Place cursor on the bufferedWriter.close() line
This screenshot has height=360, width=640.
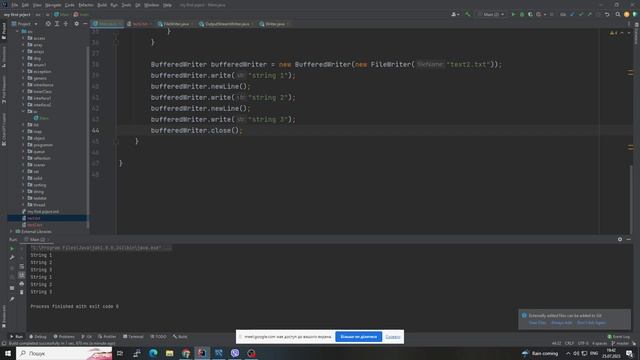click(196, 131)
